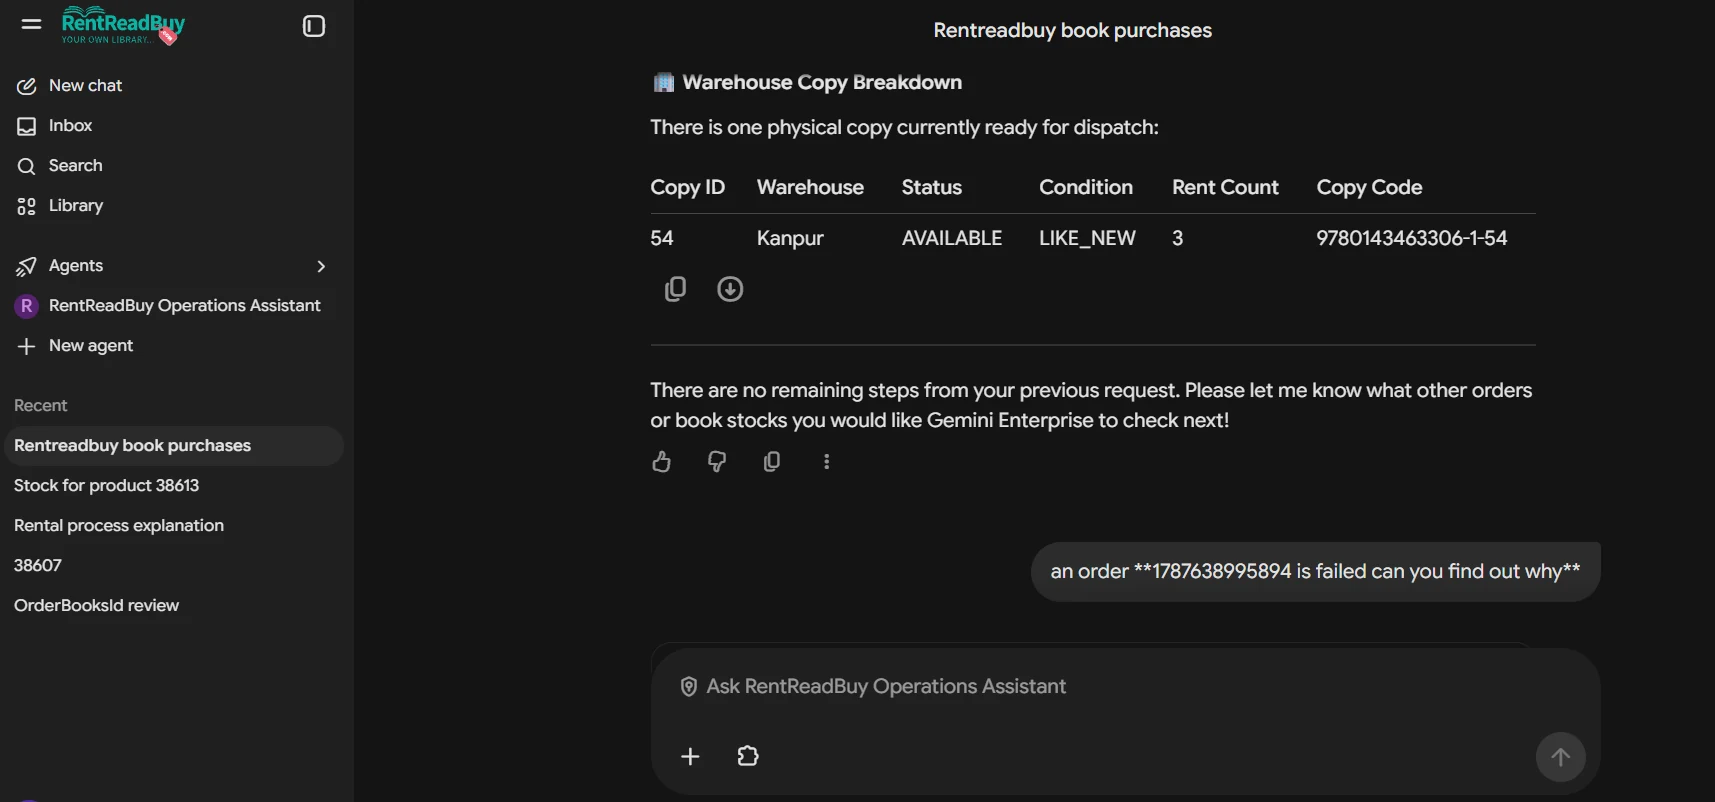Open Rentreadbuy book purchases chat

(174, 446)
